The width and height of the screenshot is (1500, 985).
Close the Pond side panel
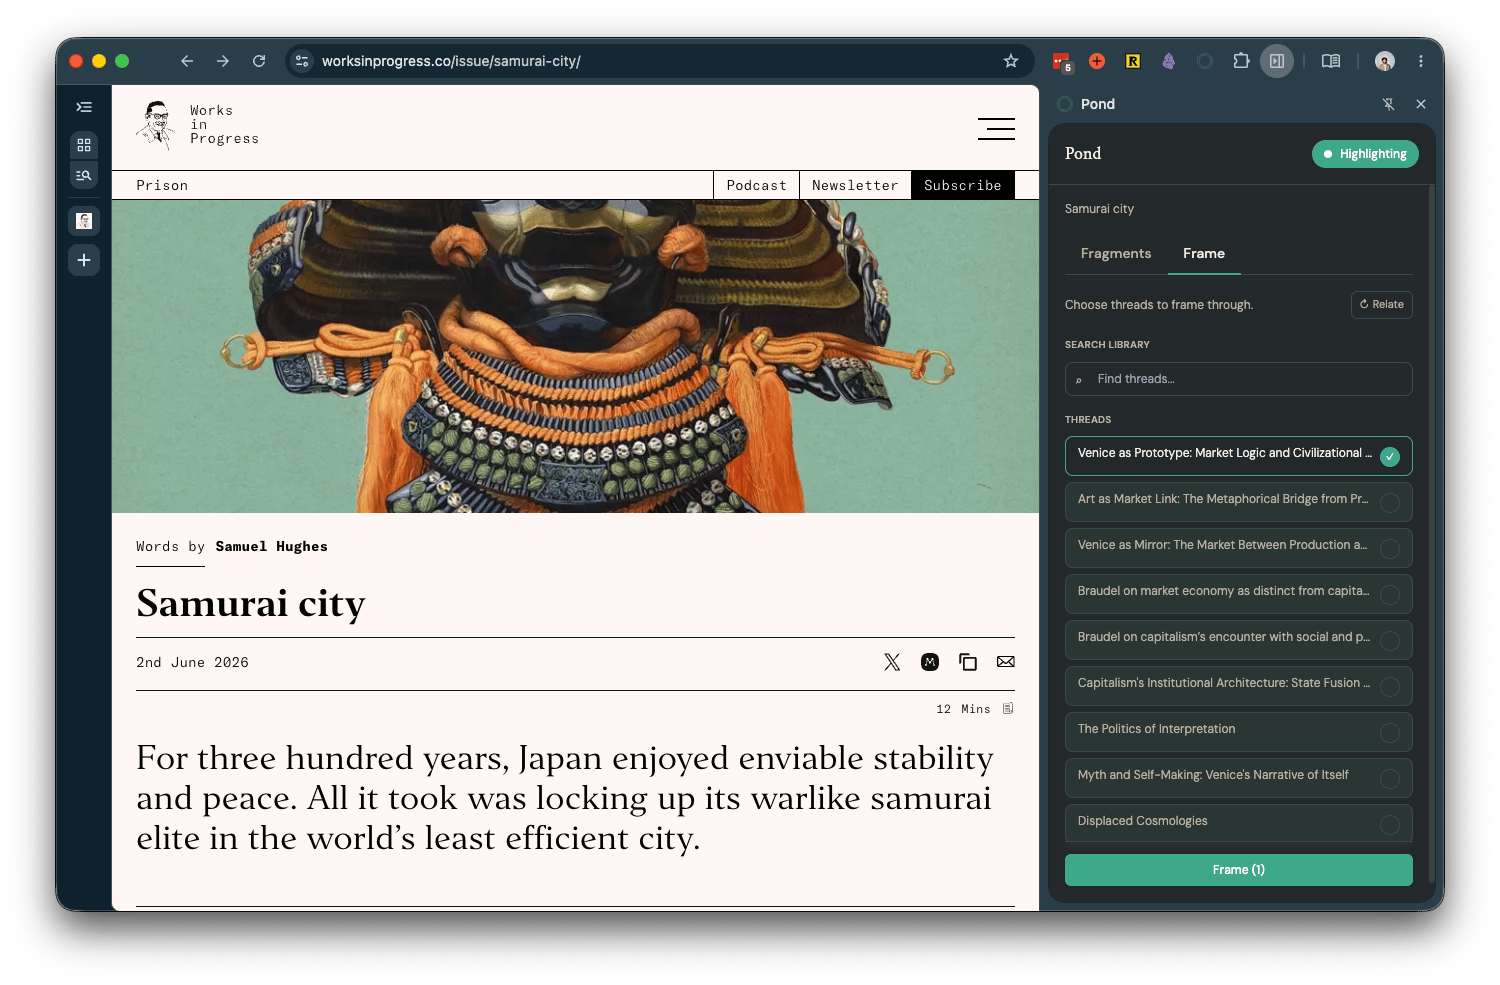pyautogui.click(x=1421, y=104)
